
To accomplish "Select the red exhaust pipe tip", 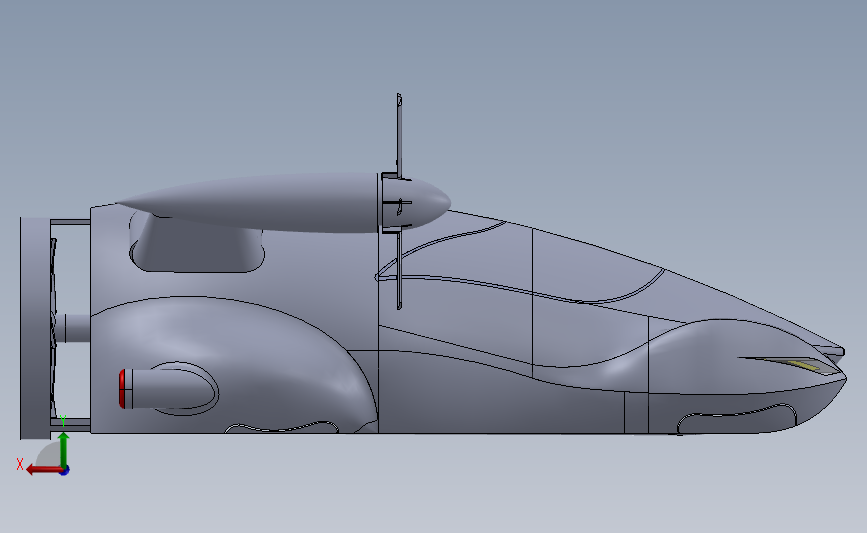I will tap(122, 389).
